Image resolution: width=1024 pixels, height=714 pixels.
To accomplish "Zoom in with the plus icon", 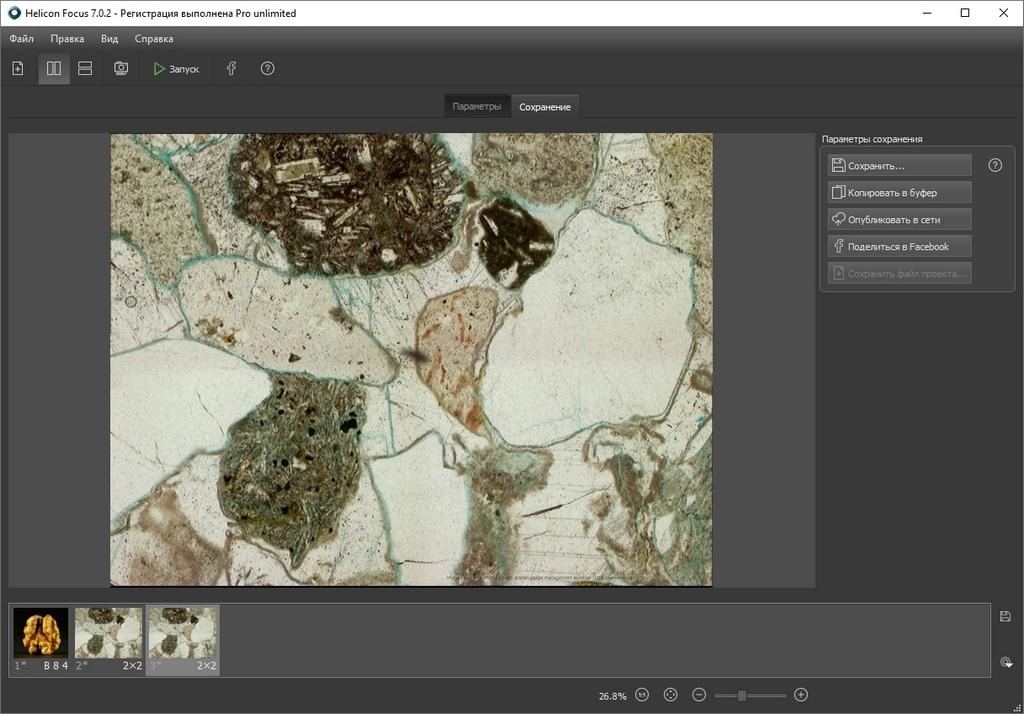I will click(x=801, y=695).
